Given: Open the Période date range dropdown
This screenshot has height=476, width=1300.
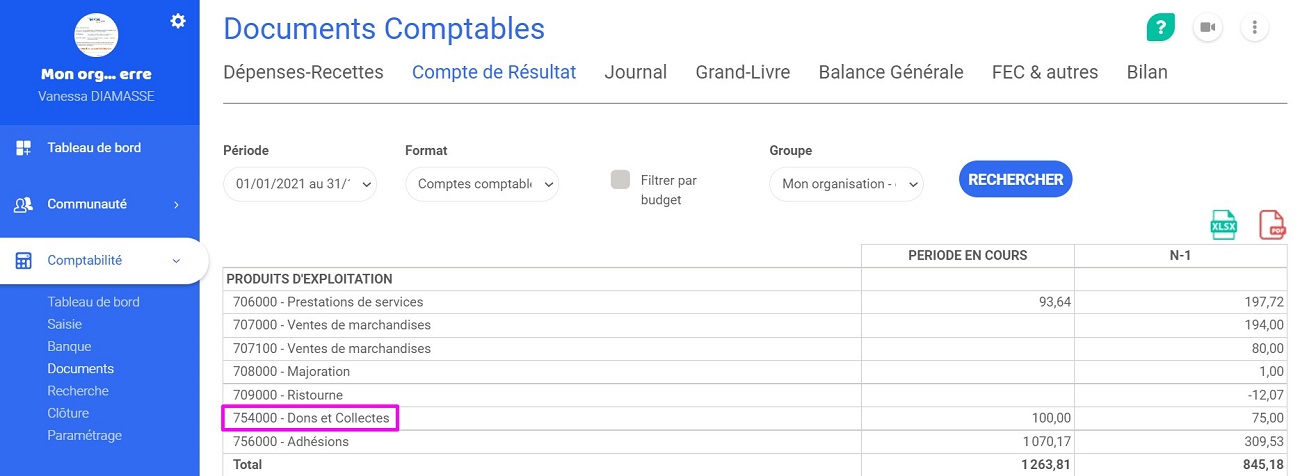Looking at the screenshot, I should (x=300, y=184).
